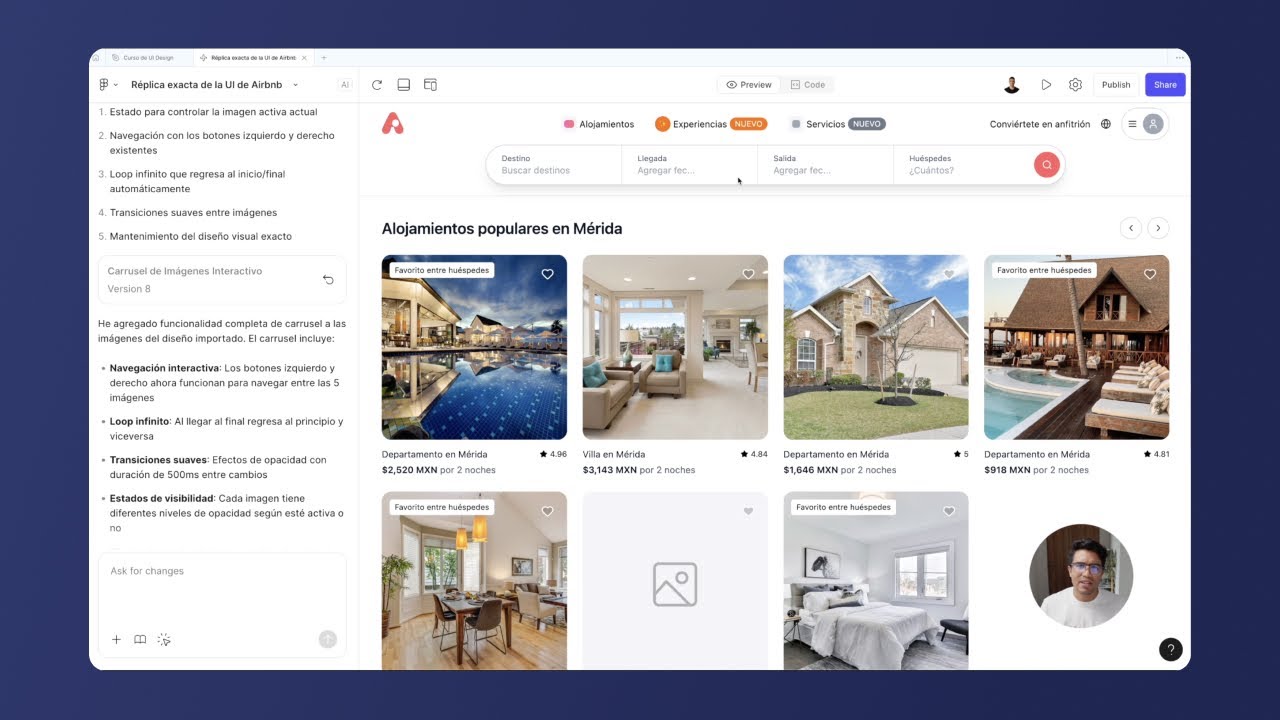
Task: Reload the preview with the refresh icon
Action: click(x=377, y=85)
